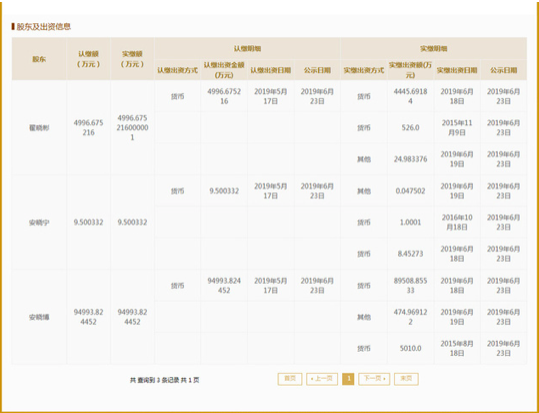Select page 1 in pagination

pyautogui.click(x=348, y=379)
